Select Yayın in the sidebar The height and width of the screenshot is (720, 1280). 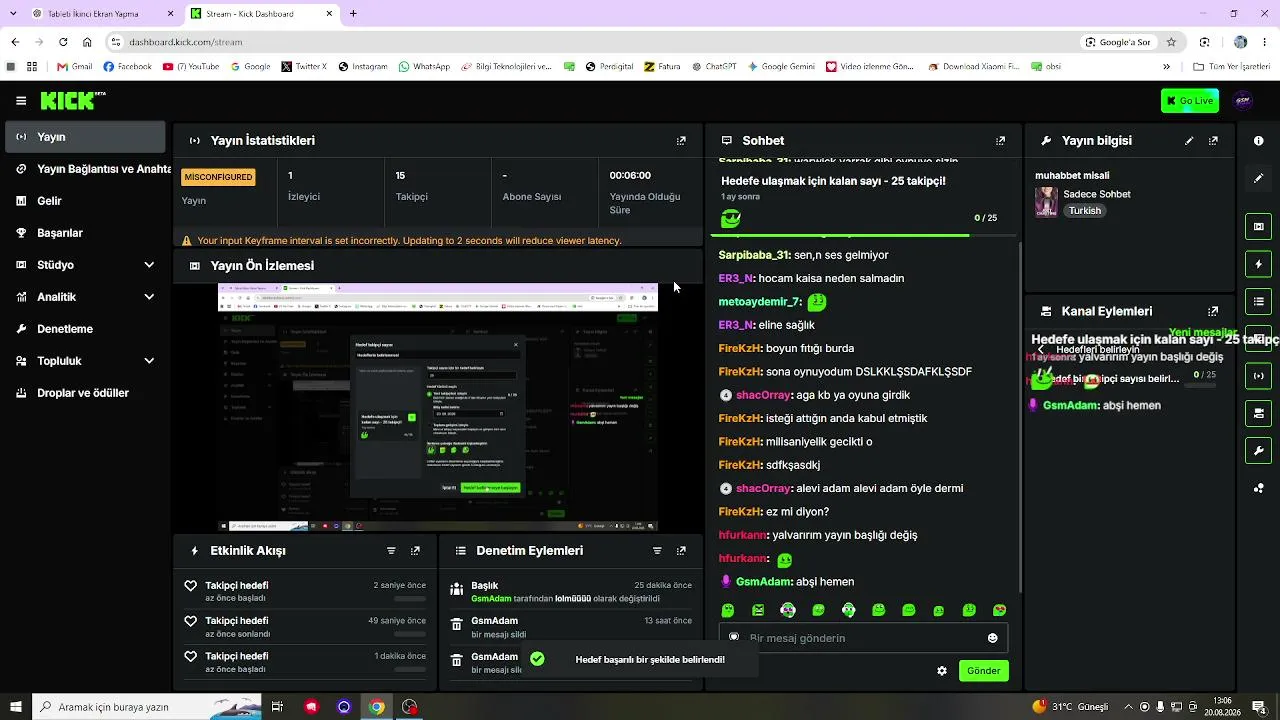coord(85,137)
